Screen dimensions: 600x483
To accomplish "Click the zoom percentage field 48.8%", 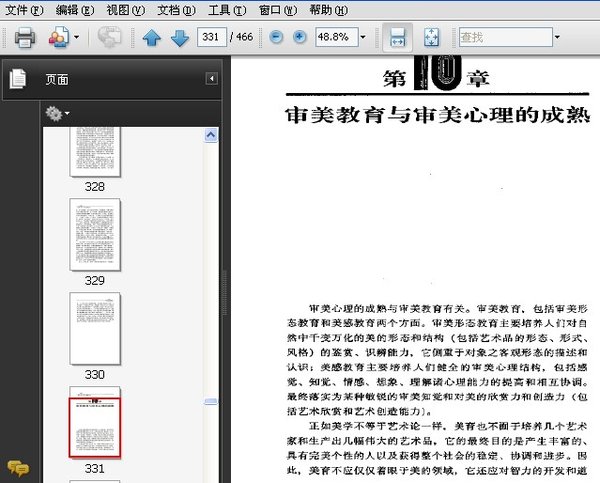I will click(x=337, y=37).
